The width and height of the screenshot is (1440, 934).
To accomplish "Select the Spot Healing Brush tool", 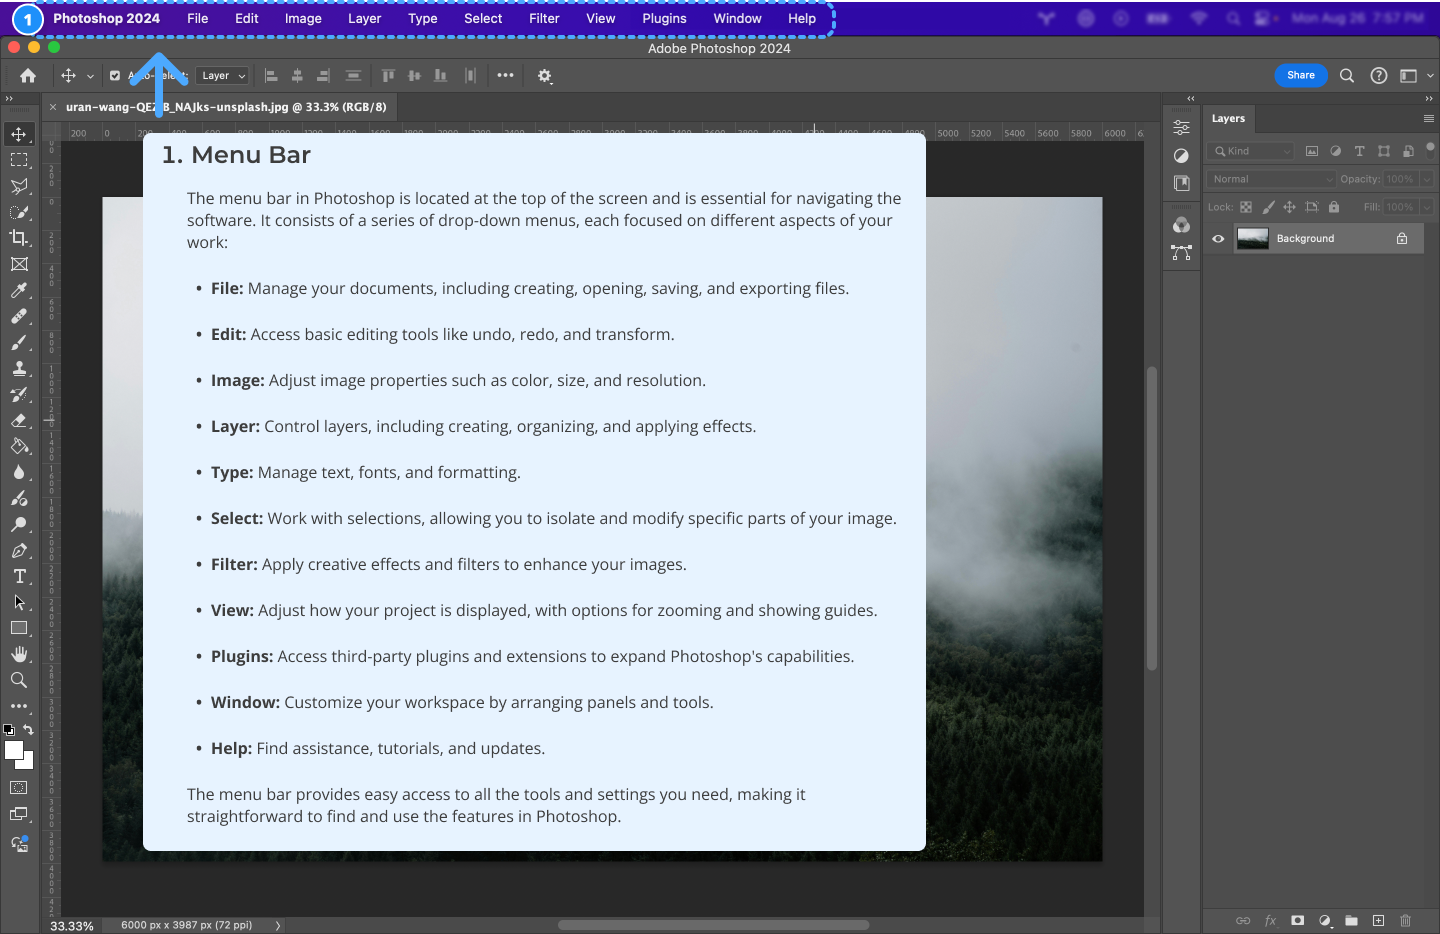I will click(x=19, y=316).
